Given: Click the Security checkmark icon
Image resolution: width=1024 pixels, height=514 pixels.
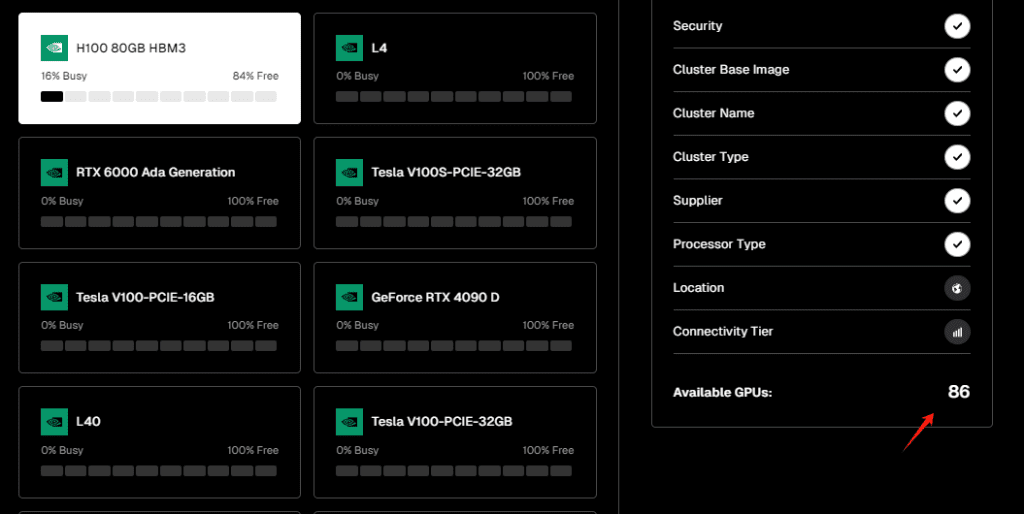Looking at the screenshot, I should pyautogui.click(x=957, y=26).
